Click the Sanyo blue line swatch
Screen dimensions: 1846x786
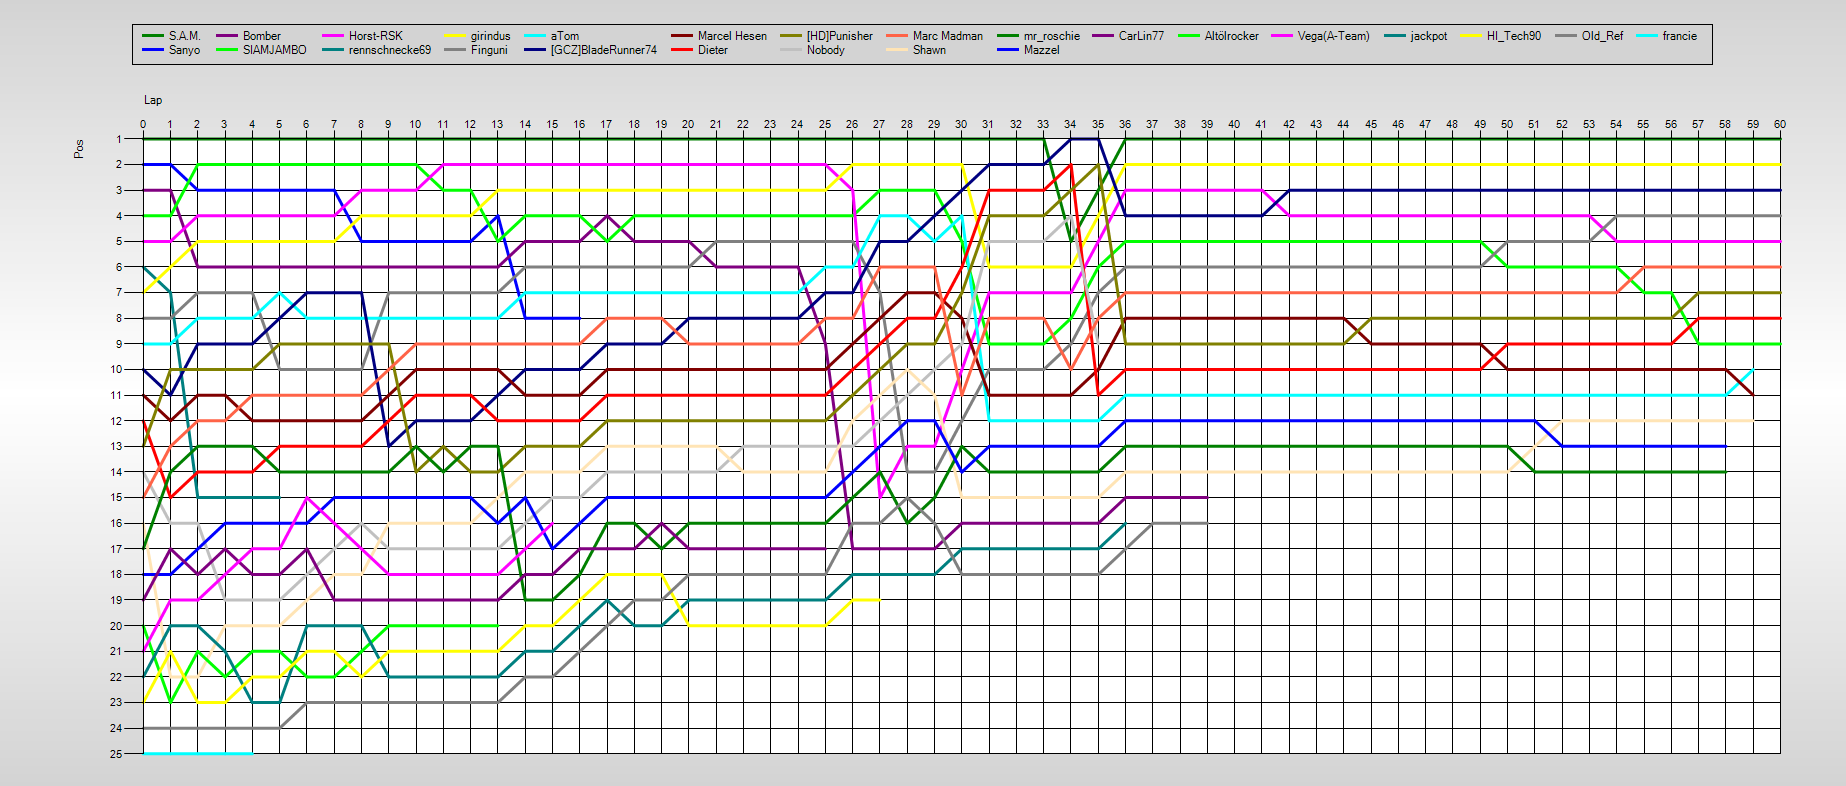click(154, 50)
